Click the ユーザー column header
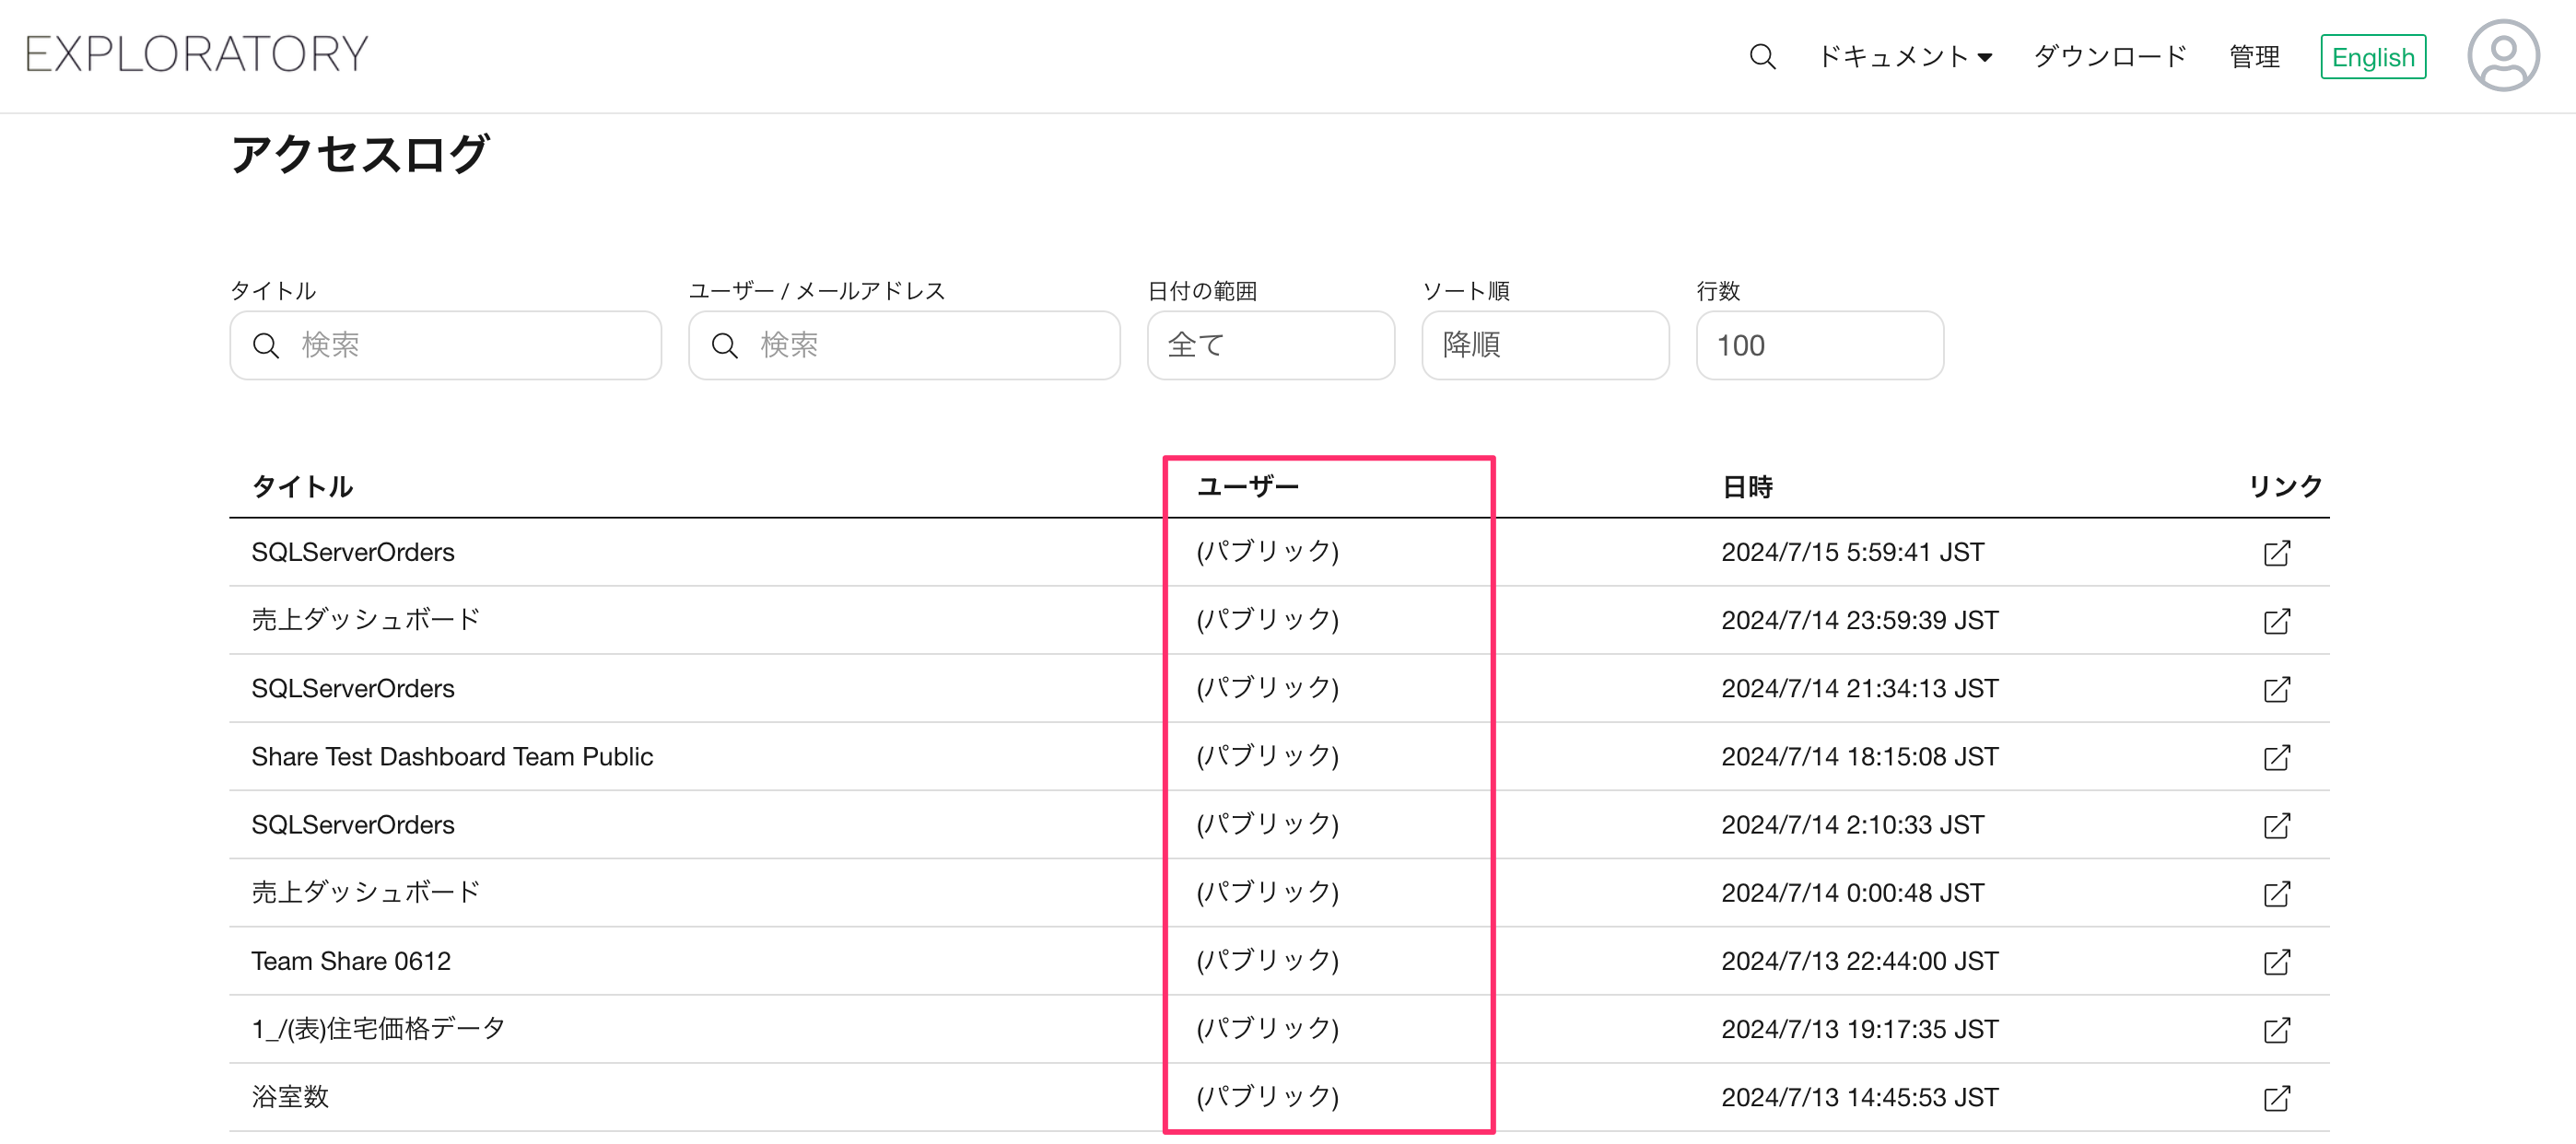Screen dimensions: 2576x1144 (1247, 487)
